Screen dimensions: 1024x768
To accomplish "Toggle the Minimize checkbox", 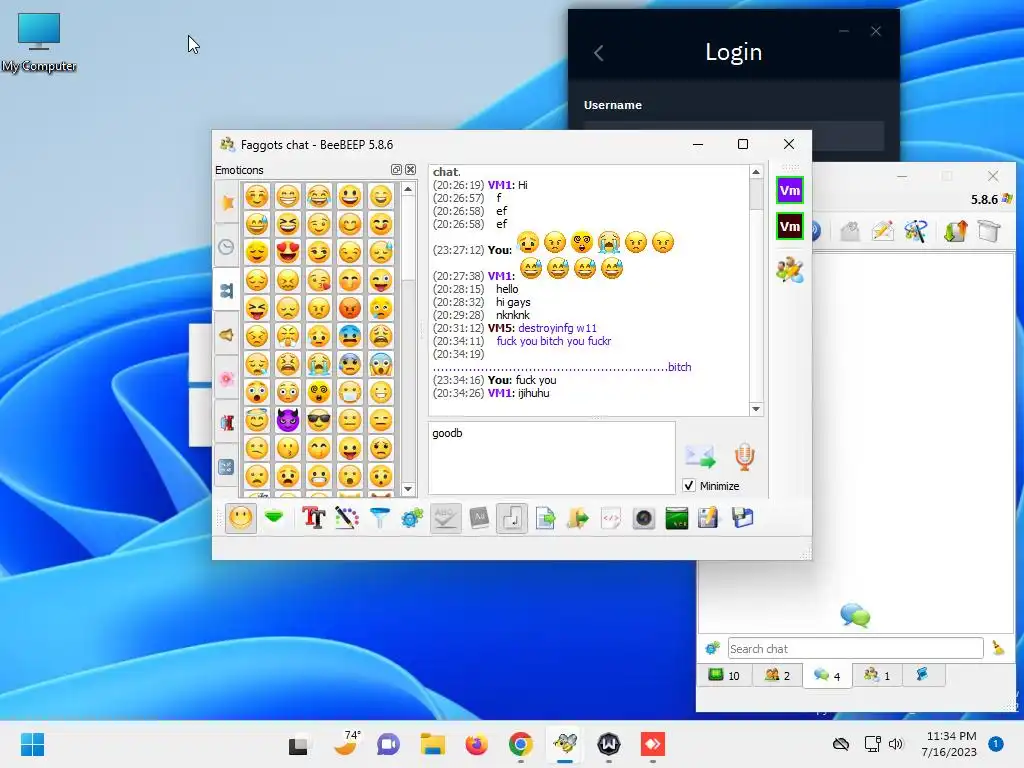I will click(x=689, y=486).
